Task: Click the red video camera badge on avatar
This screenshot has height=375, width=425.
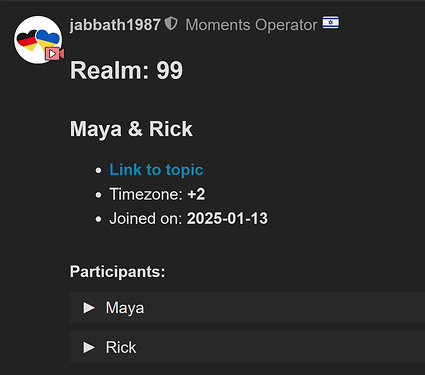Action: [x=54, y=53]
